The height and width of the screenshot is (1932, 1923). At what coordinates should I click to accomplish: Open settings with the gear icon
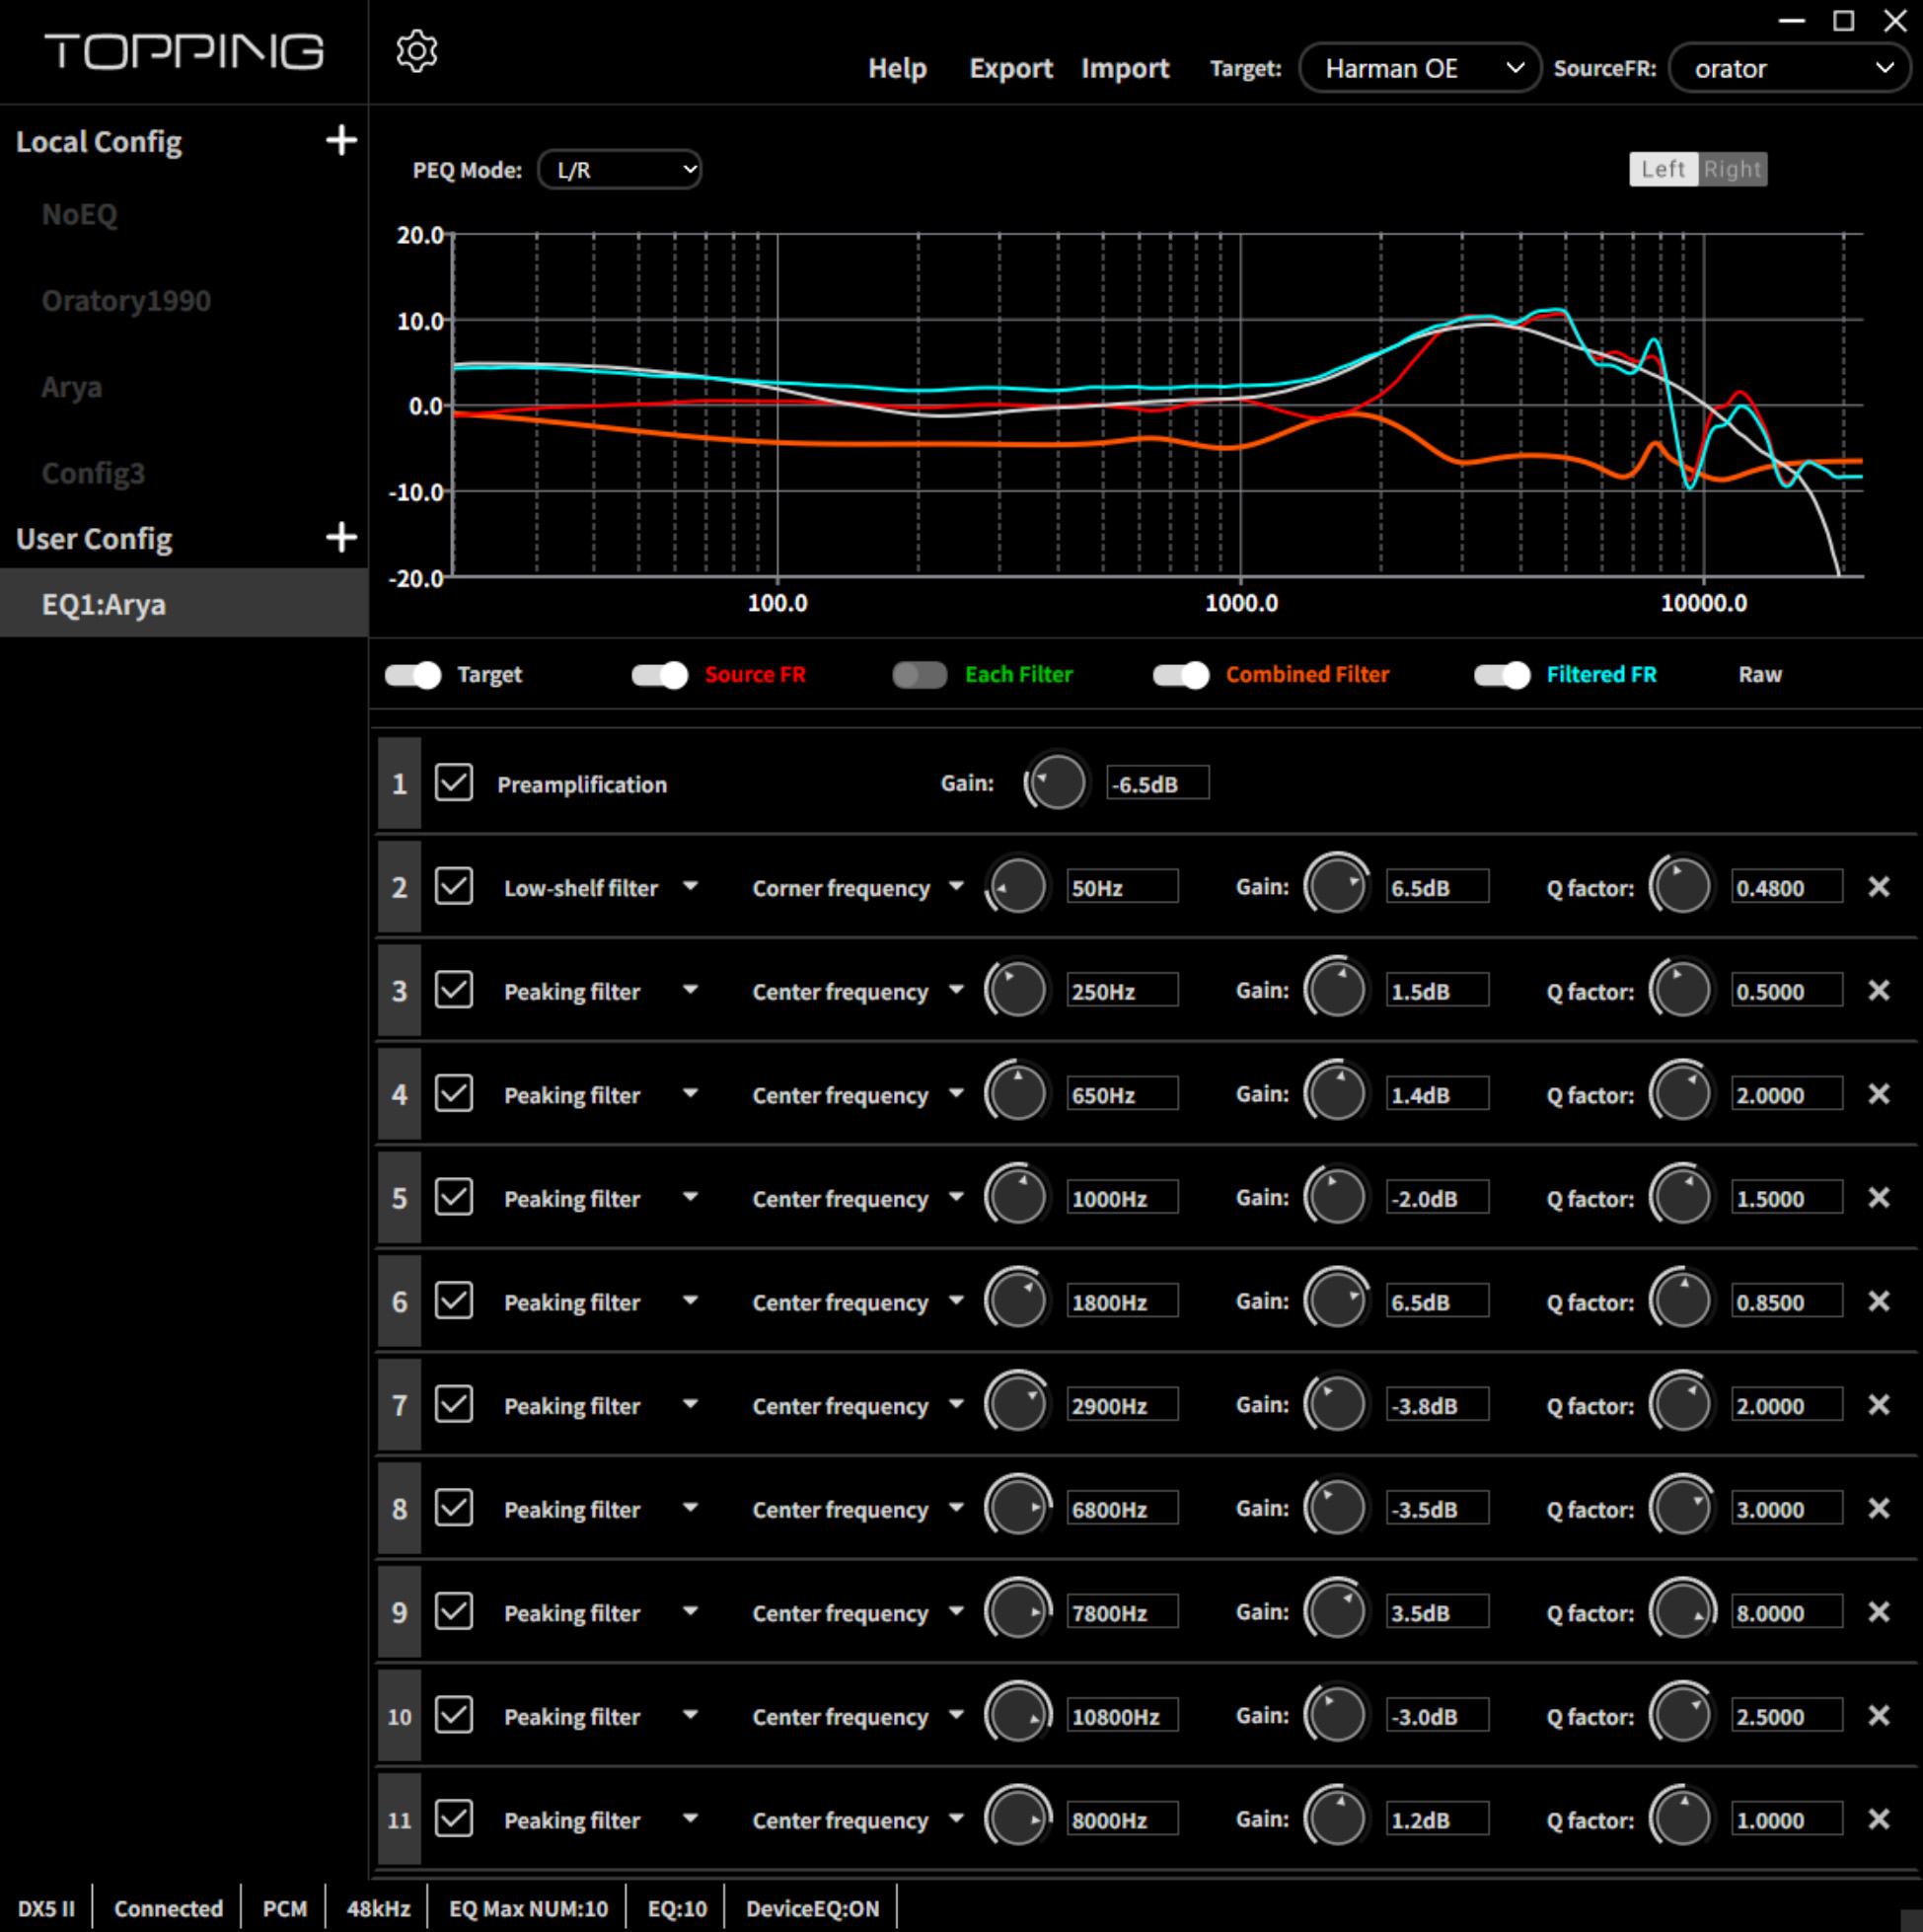coord(416,51)
